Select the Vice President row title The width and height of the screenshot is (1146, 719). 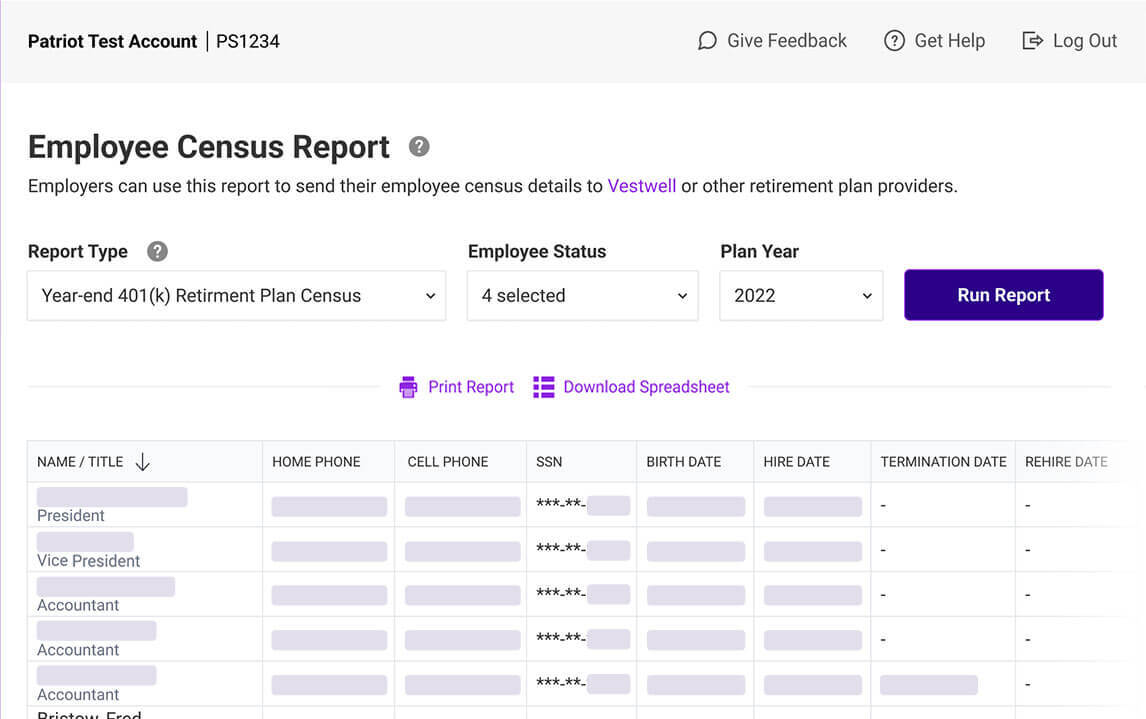(88, 561)
